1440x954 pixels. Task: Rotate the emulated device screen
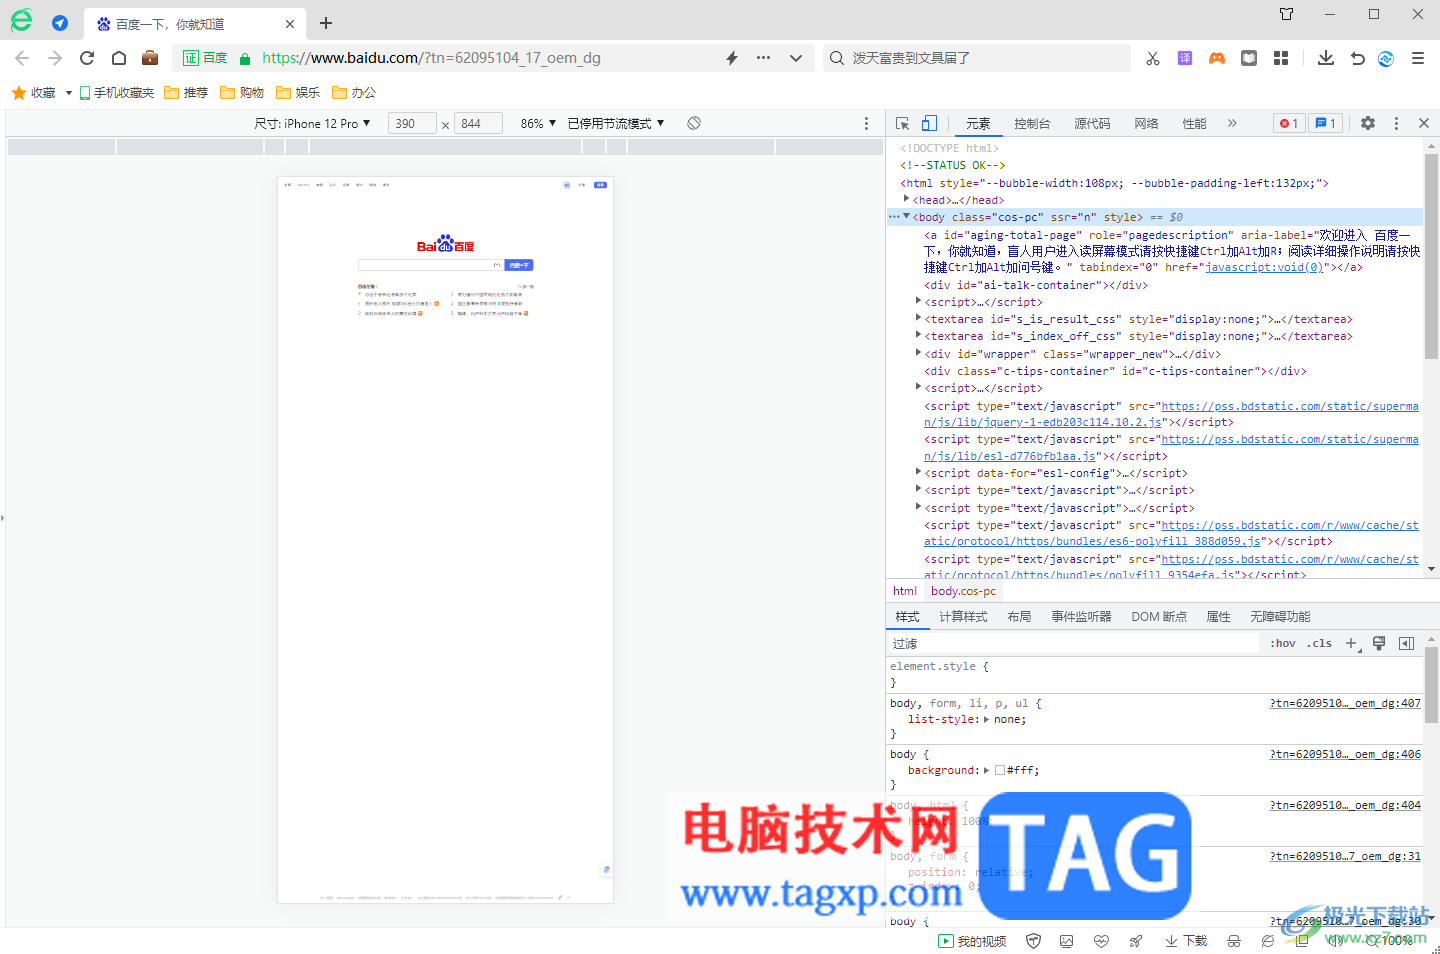(694, 123)
